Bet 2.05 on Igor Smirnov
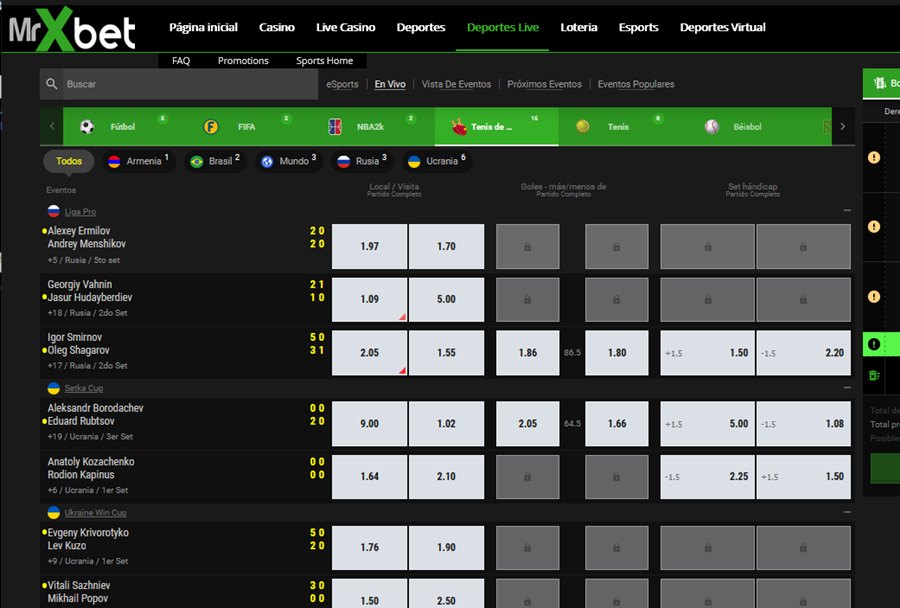This screenshot has width=900, height=608. [x=370, y=353]
